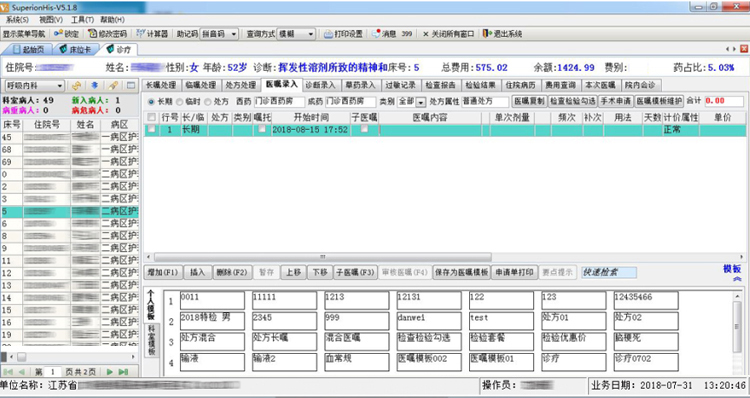Go to previous page of patient list
The image size is (750, 398).
point(22,372)
